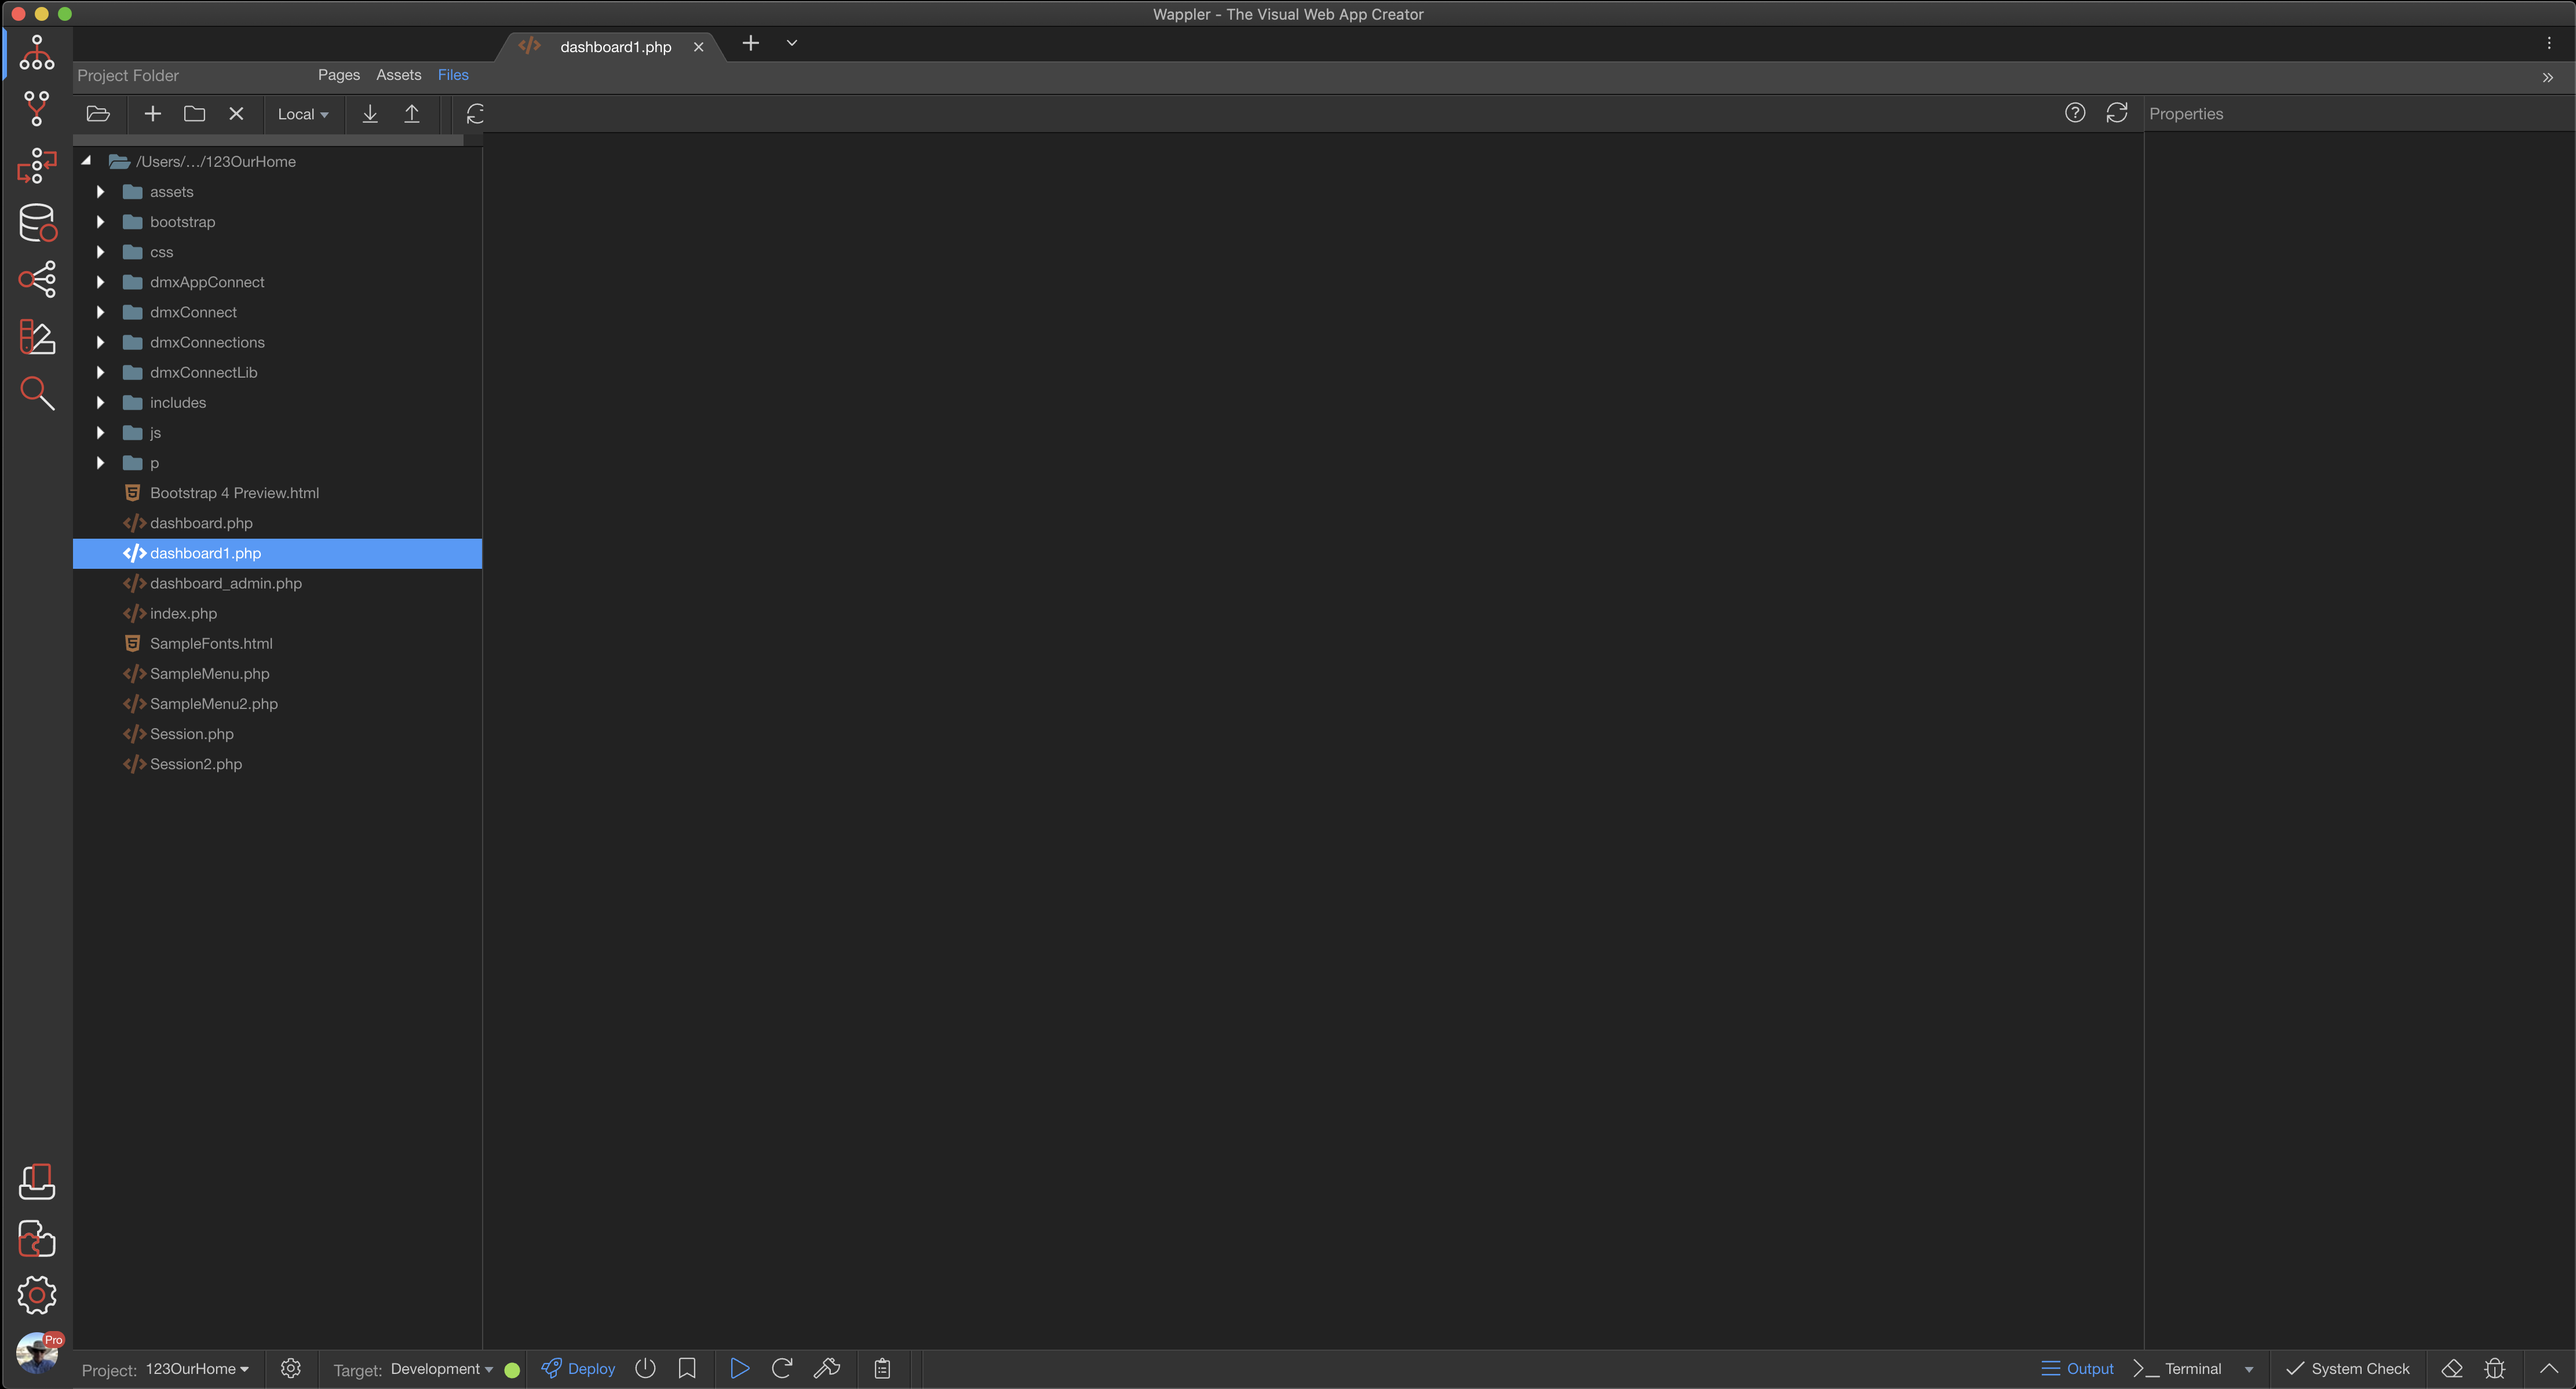Open the Publishing tray sidebar icon
2576x1389 pixels.
pos(37,1182)
